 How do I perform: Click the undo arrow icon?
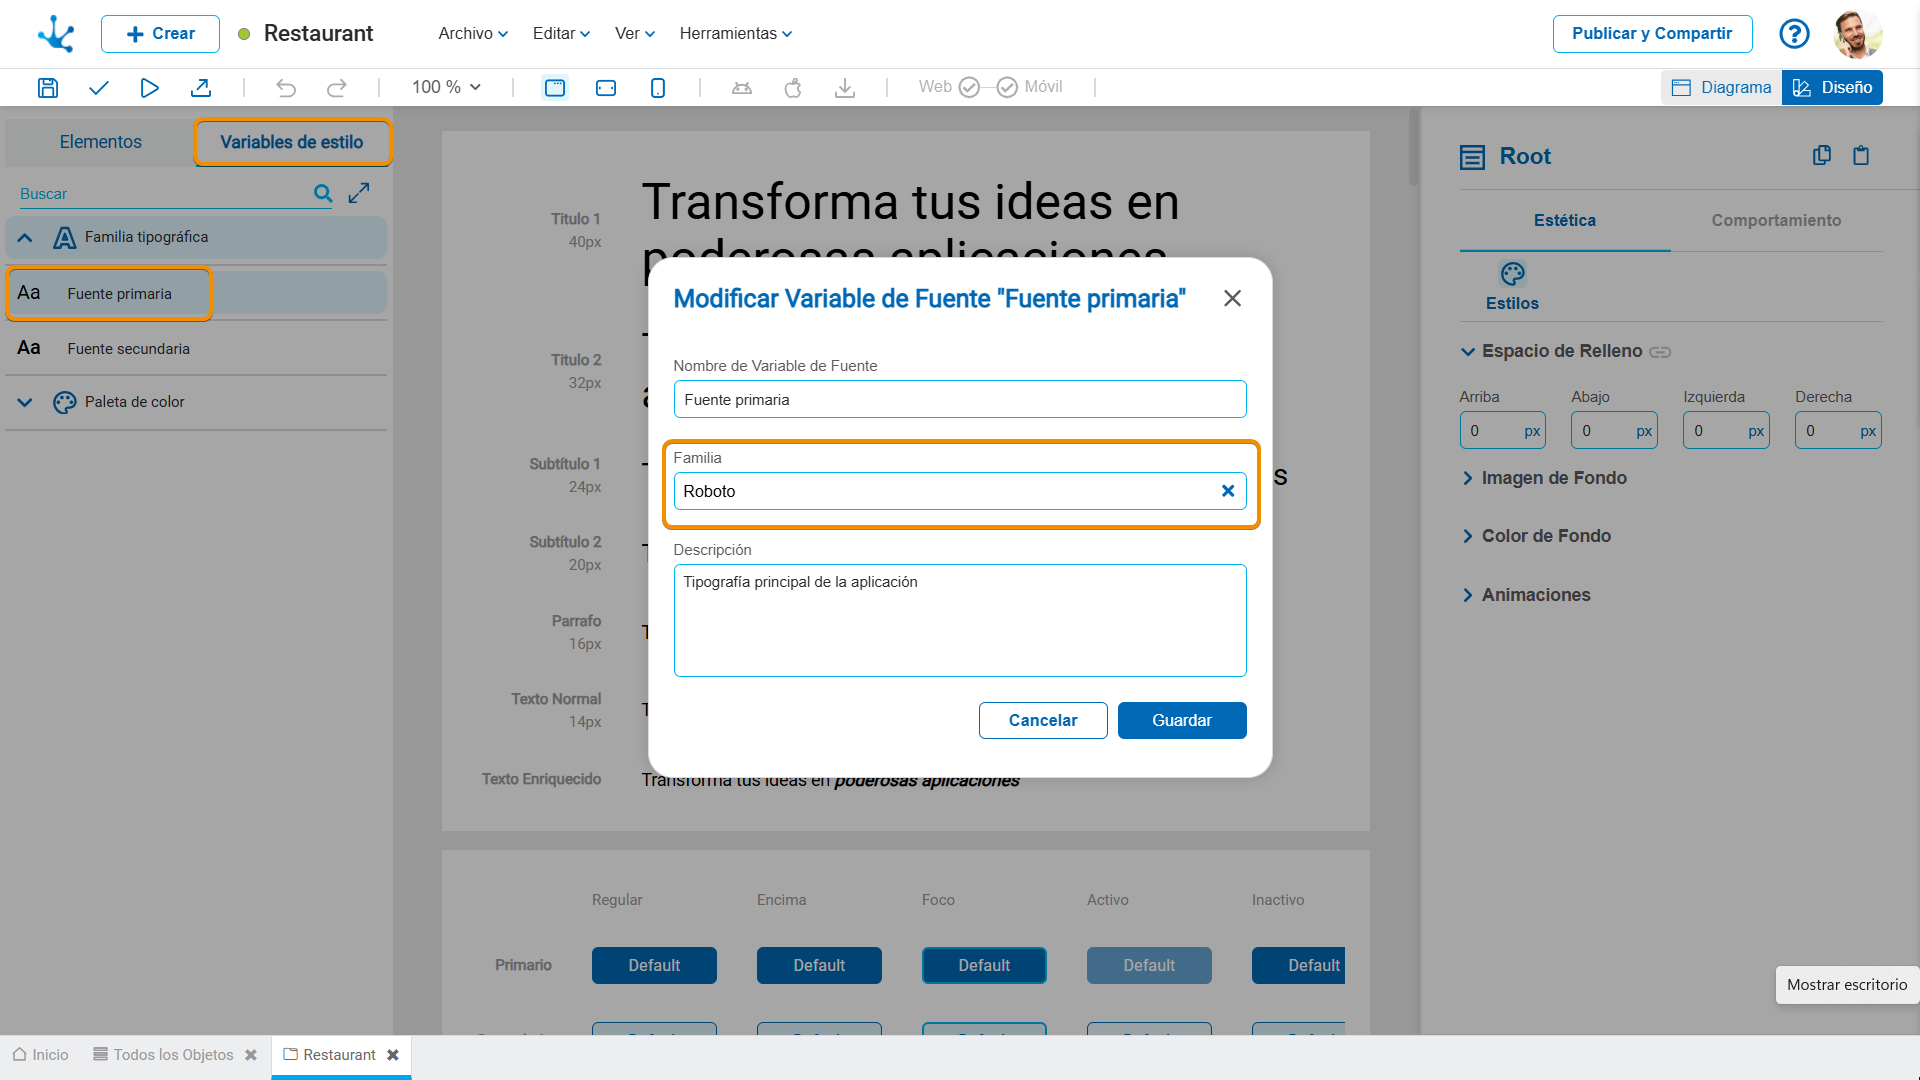[286, 88]
